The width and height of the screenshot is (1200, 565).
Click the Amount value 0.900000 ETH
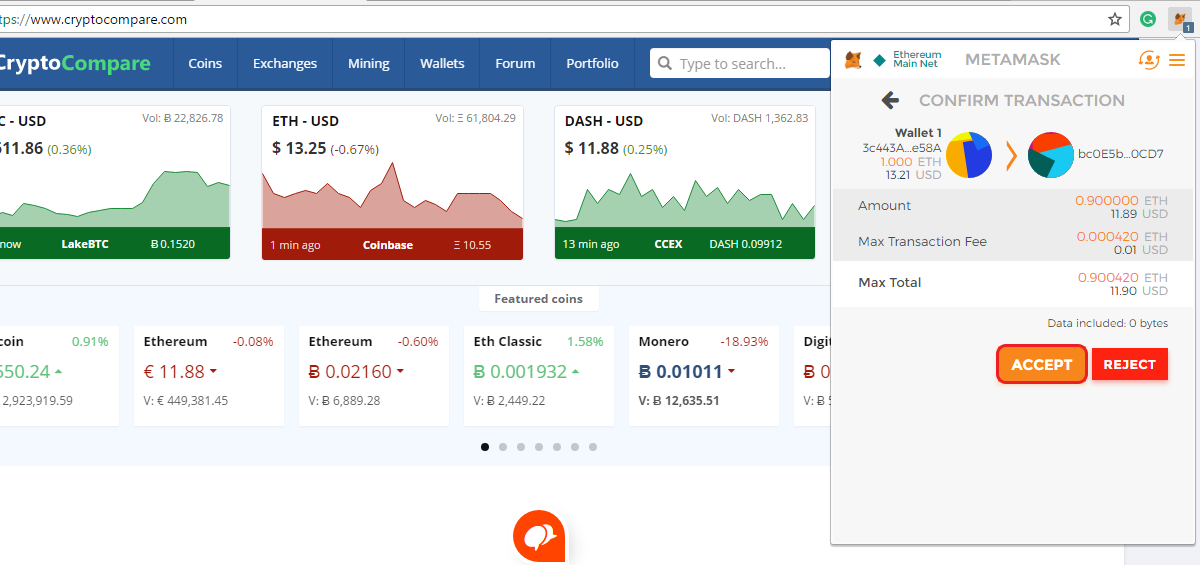tap(1121, 200)
